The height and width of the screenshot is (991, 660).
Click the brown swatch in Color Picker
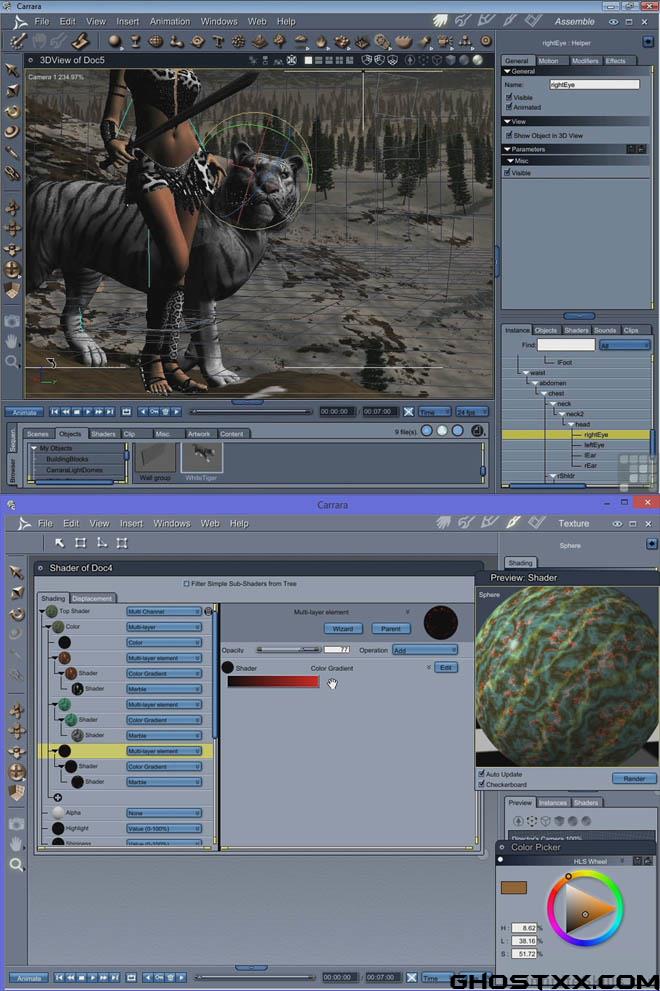click(513, 887)
